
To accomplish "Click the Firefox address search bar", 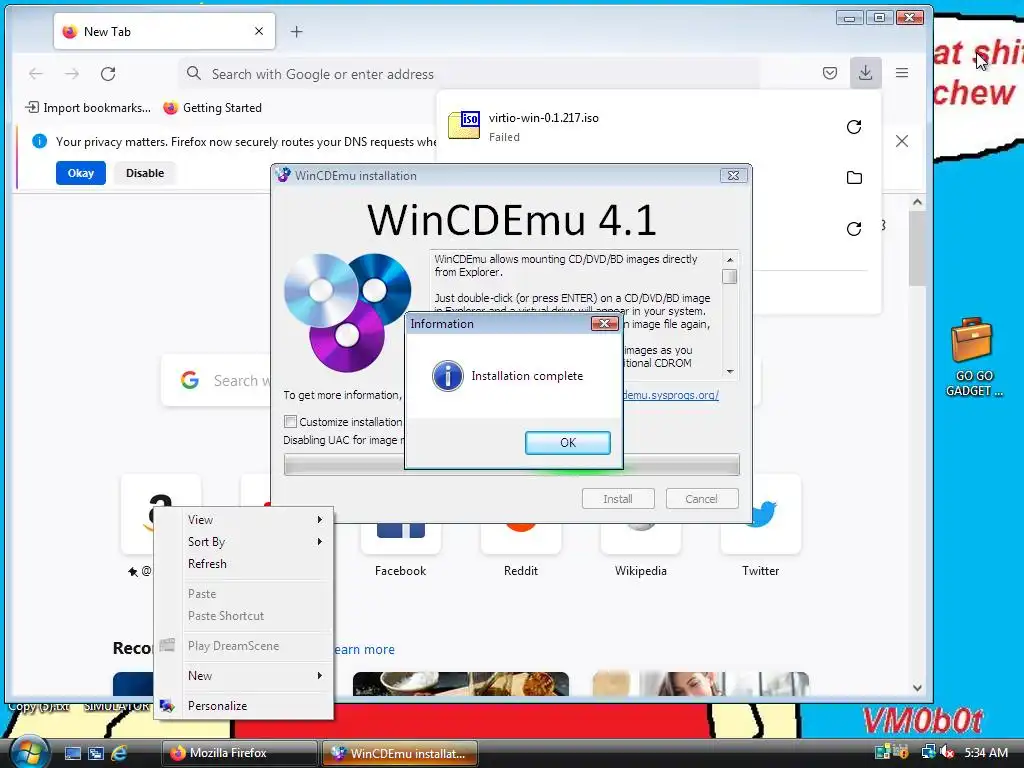I will tap(469, 74).
